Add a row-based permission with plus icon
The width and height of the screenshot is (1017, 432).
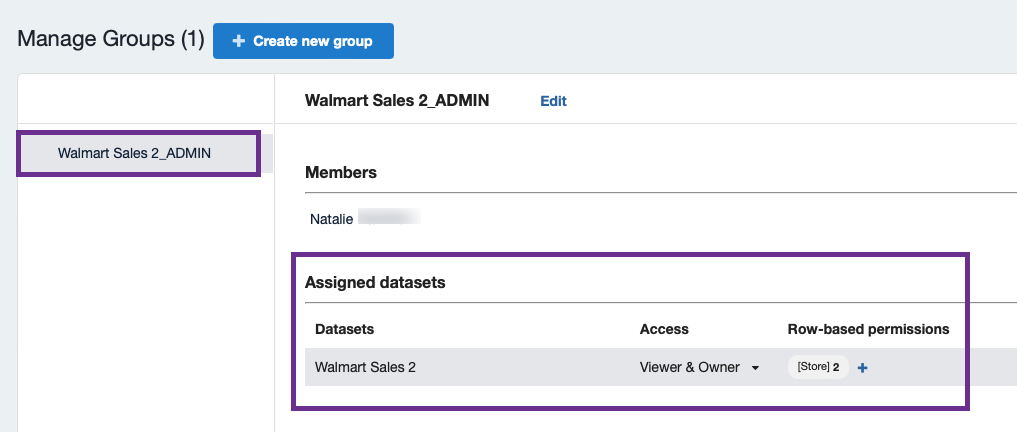pos(863,368)
